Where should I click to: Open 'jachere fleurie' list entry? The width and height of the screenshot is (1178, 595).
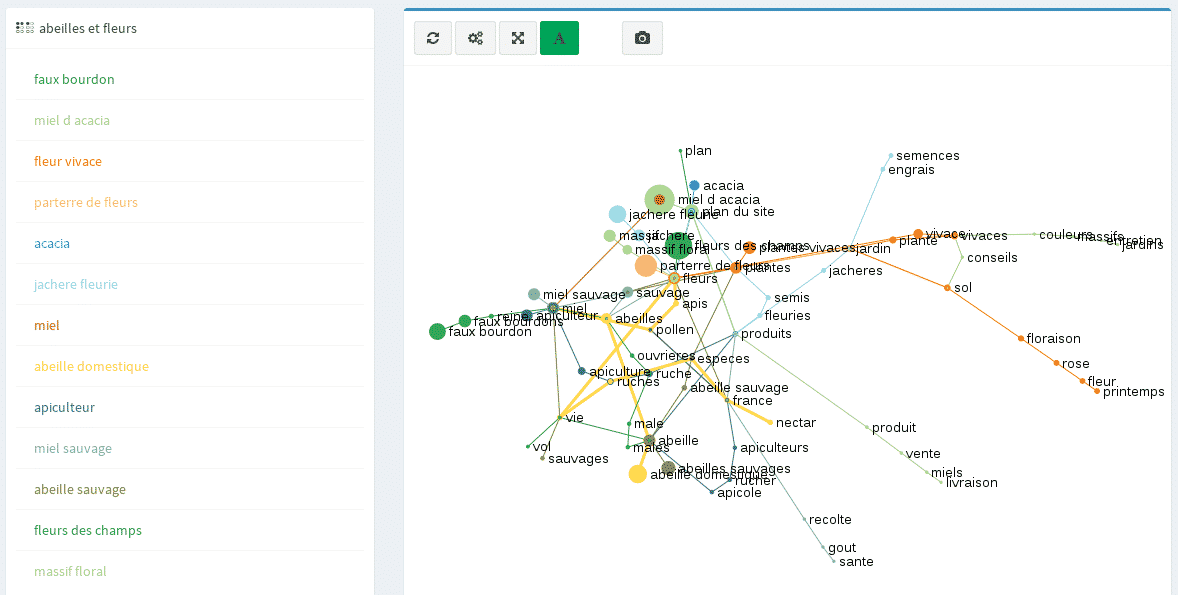pyautogui.click(x=76, y=284)
